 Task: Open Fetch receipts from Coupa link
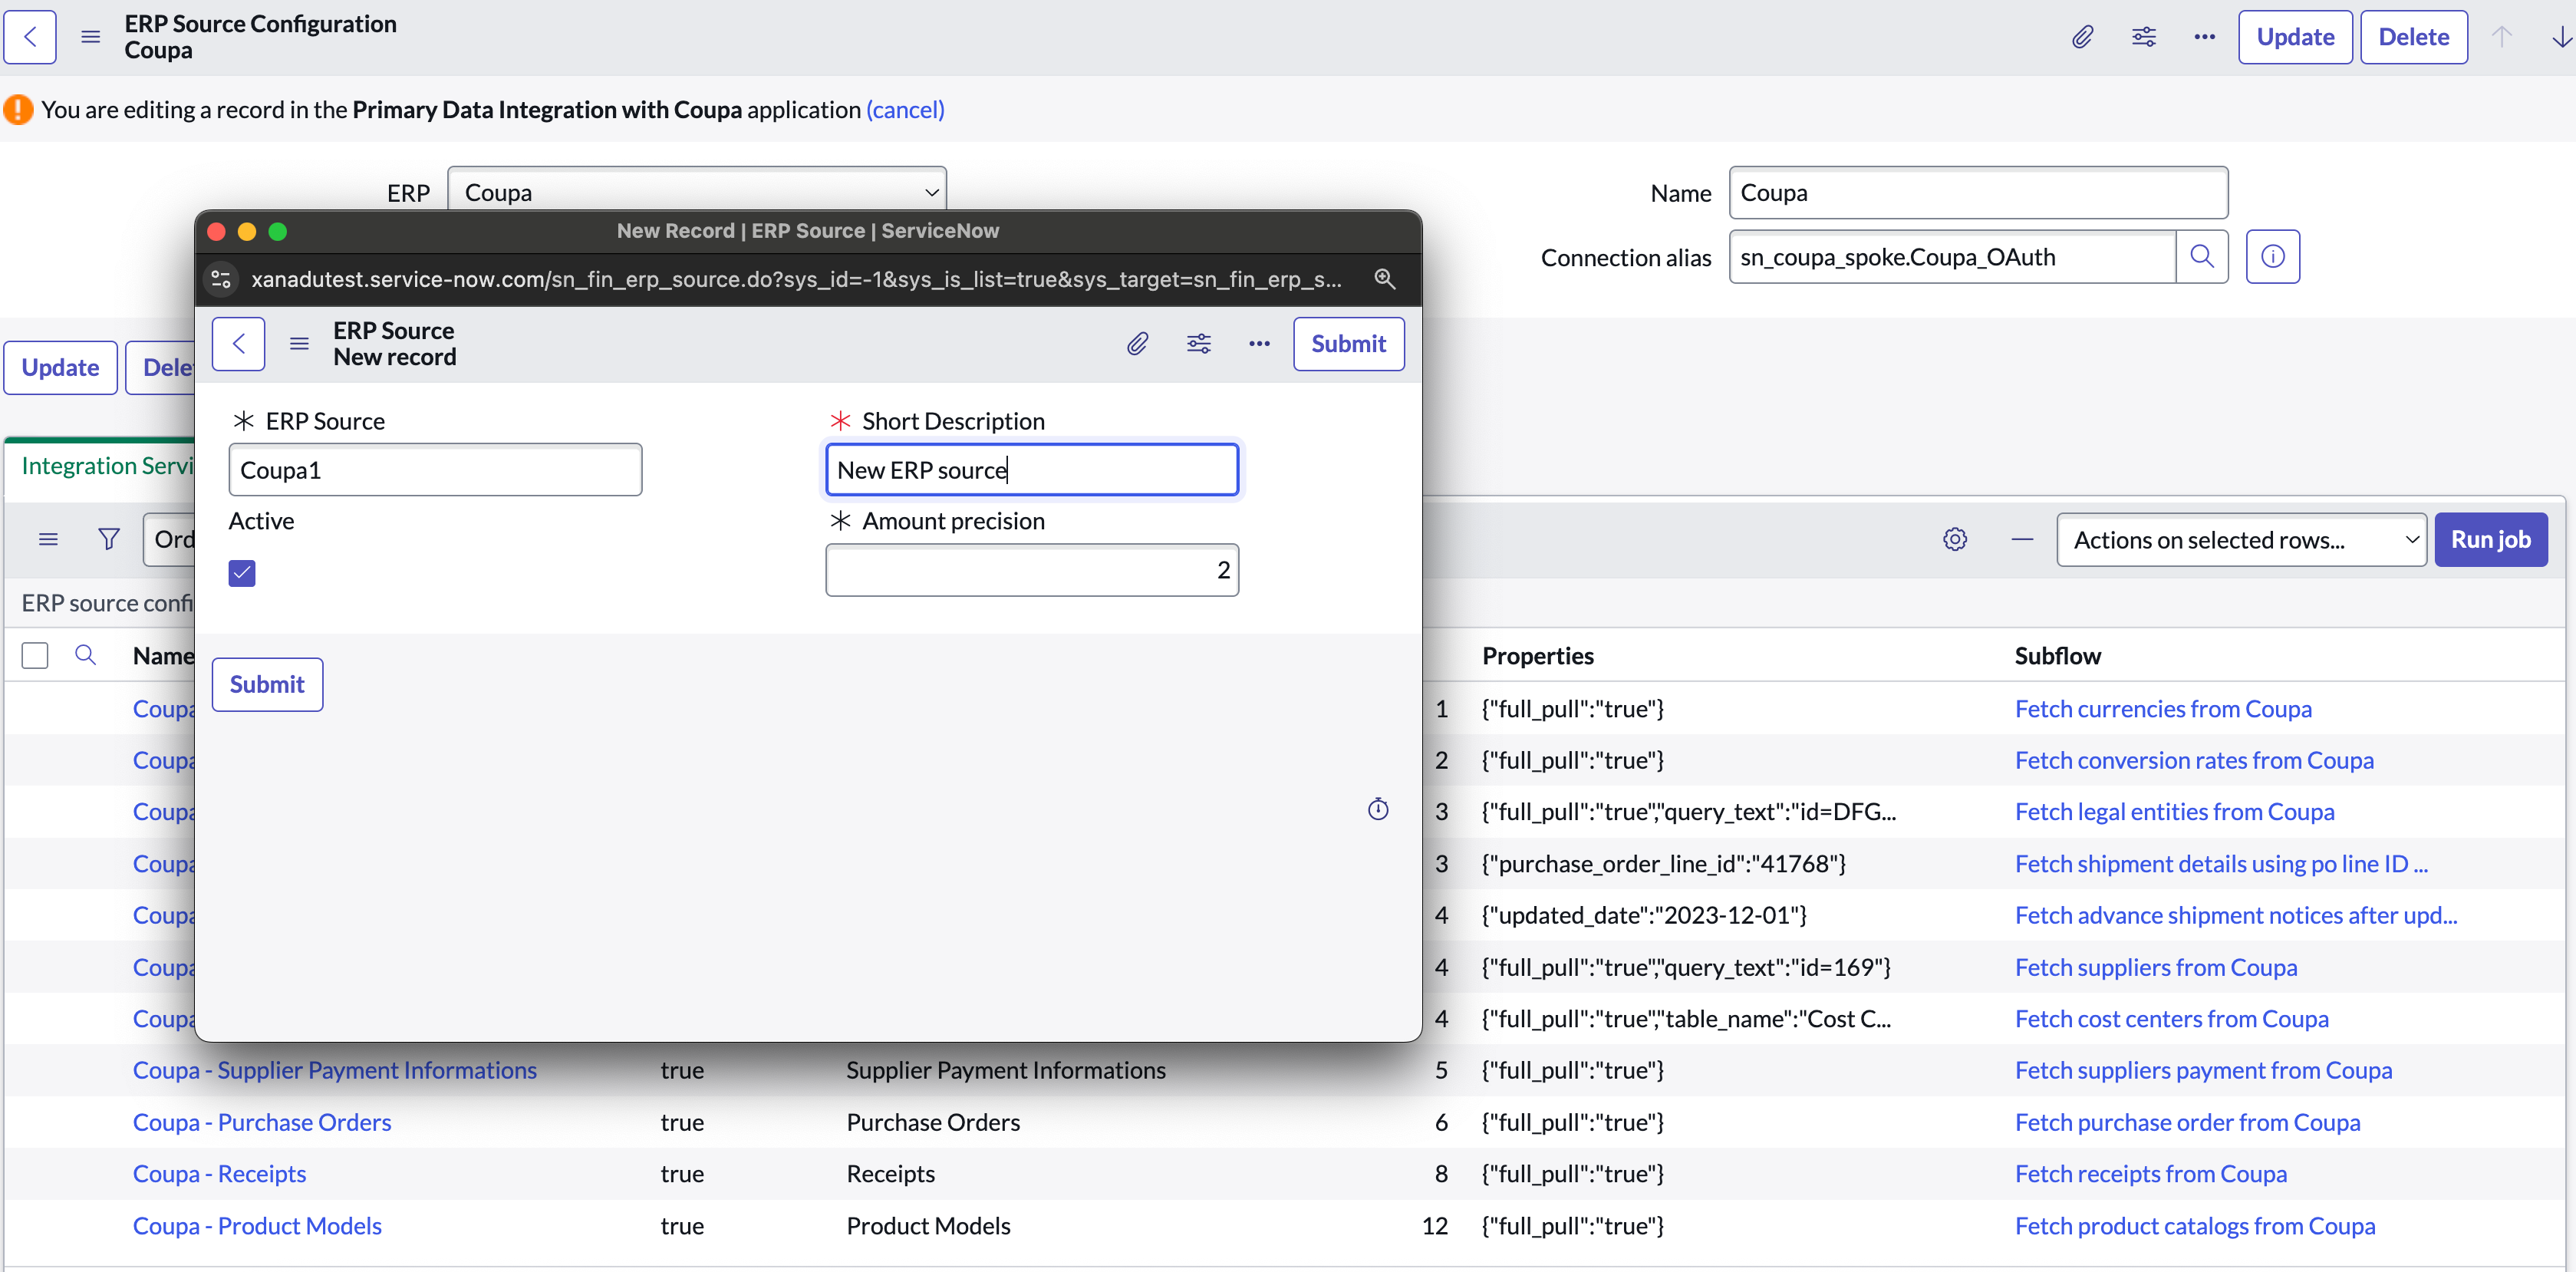coord(2150,1174)
